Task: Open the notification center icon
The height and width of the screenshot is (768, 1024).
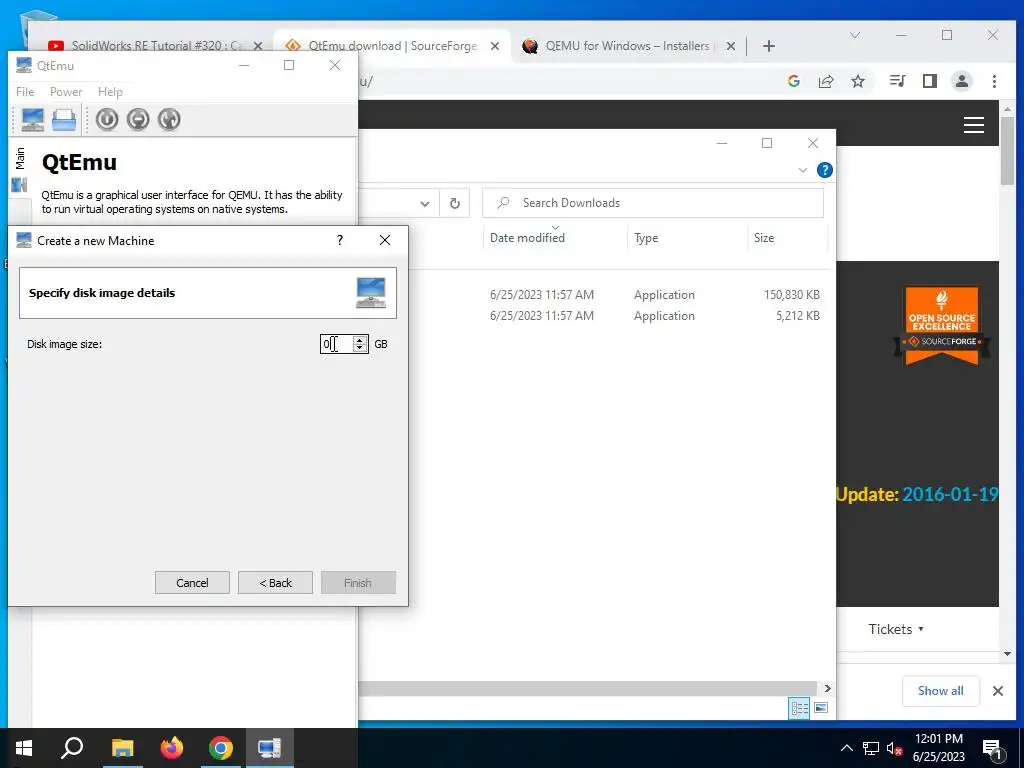Action: coord(993,748)
